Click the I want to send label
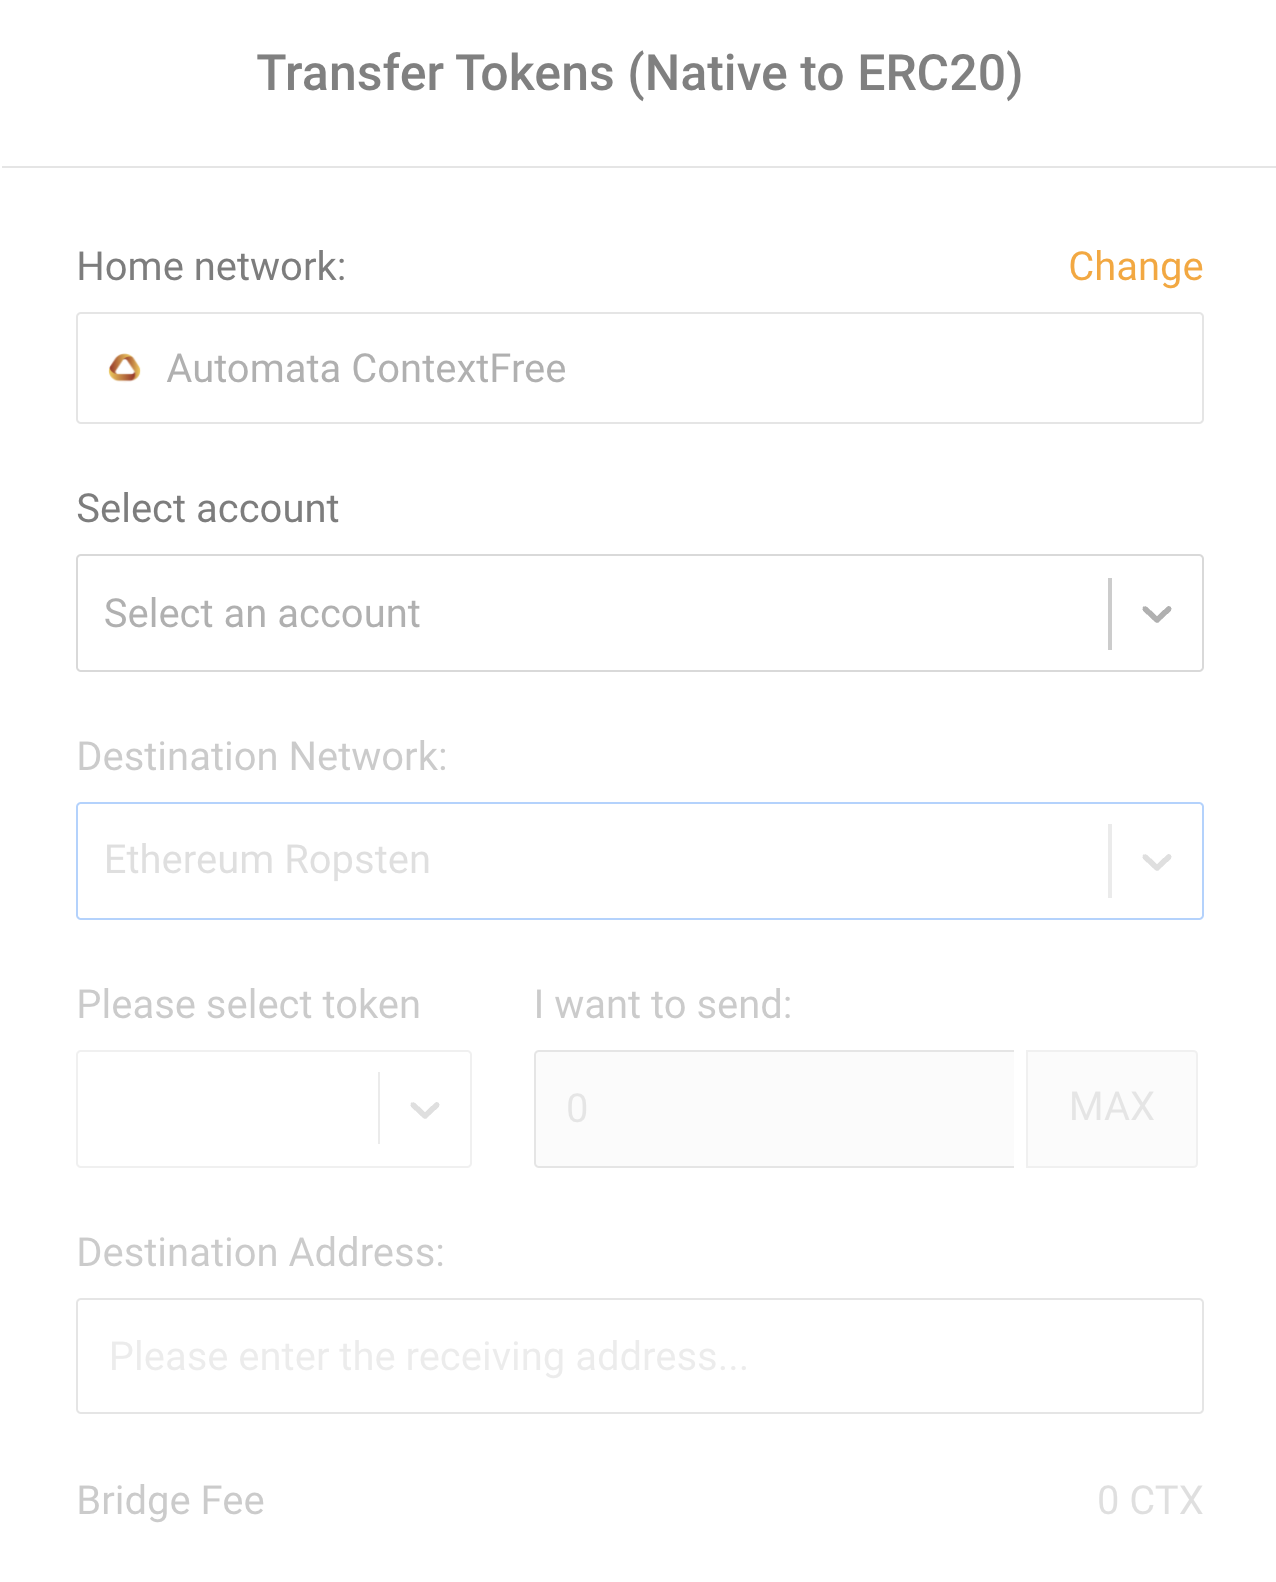1276x1582 pixels. tap(664, 1005)
